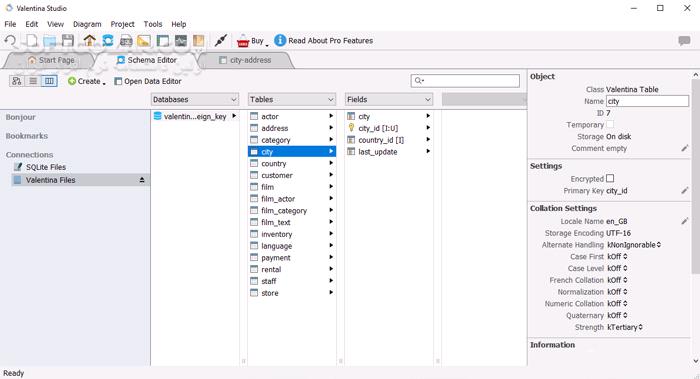Click the connection plug toolbar icon
Viewport: 700px width, 379px height.
[x=221, y=41]
